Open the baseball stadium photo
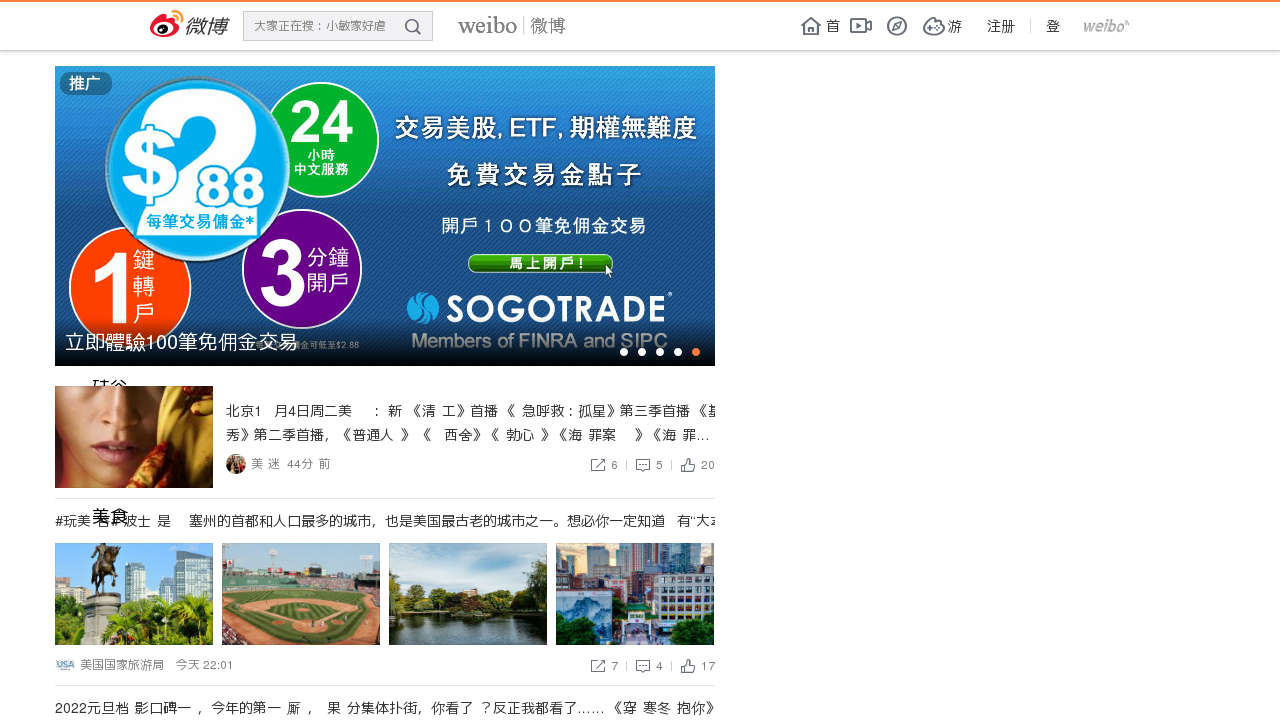 click(x=301, y=594)
